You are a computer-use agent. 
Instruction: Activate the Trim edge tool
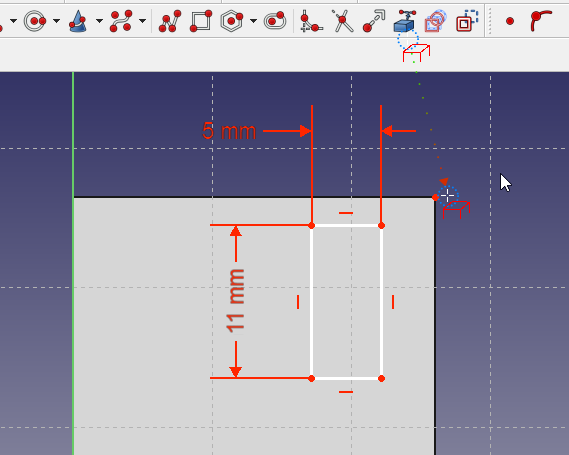pyautogui.click(x=342, y=21)
